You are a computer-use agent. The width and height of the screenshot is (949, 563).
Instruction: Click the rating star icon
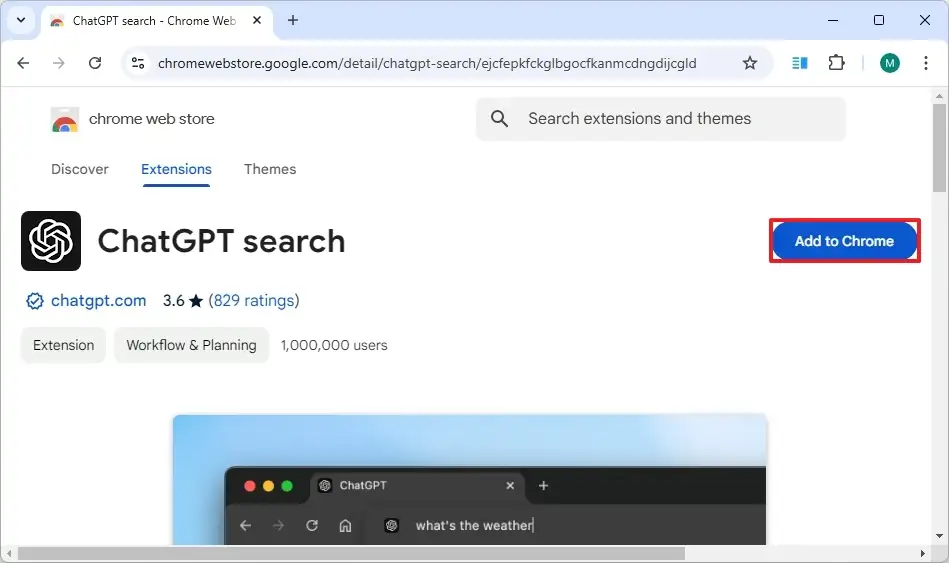(x=196, y=301)
